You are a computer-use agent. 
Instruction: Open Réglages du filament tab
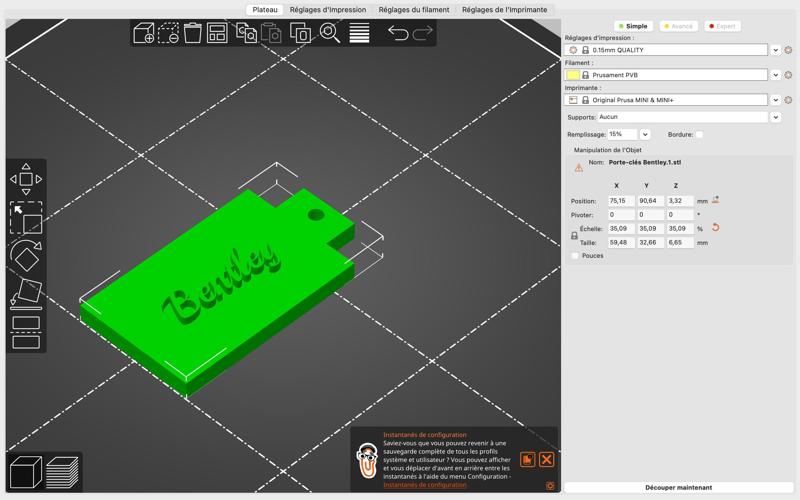point(414,10)
